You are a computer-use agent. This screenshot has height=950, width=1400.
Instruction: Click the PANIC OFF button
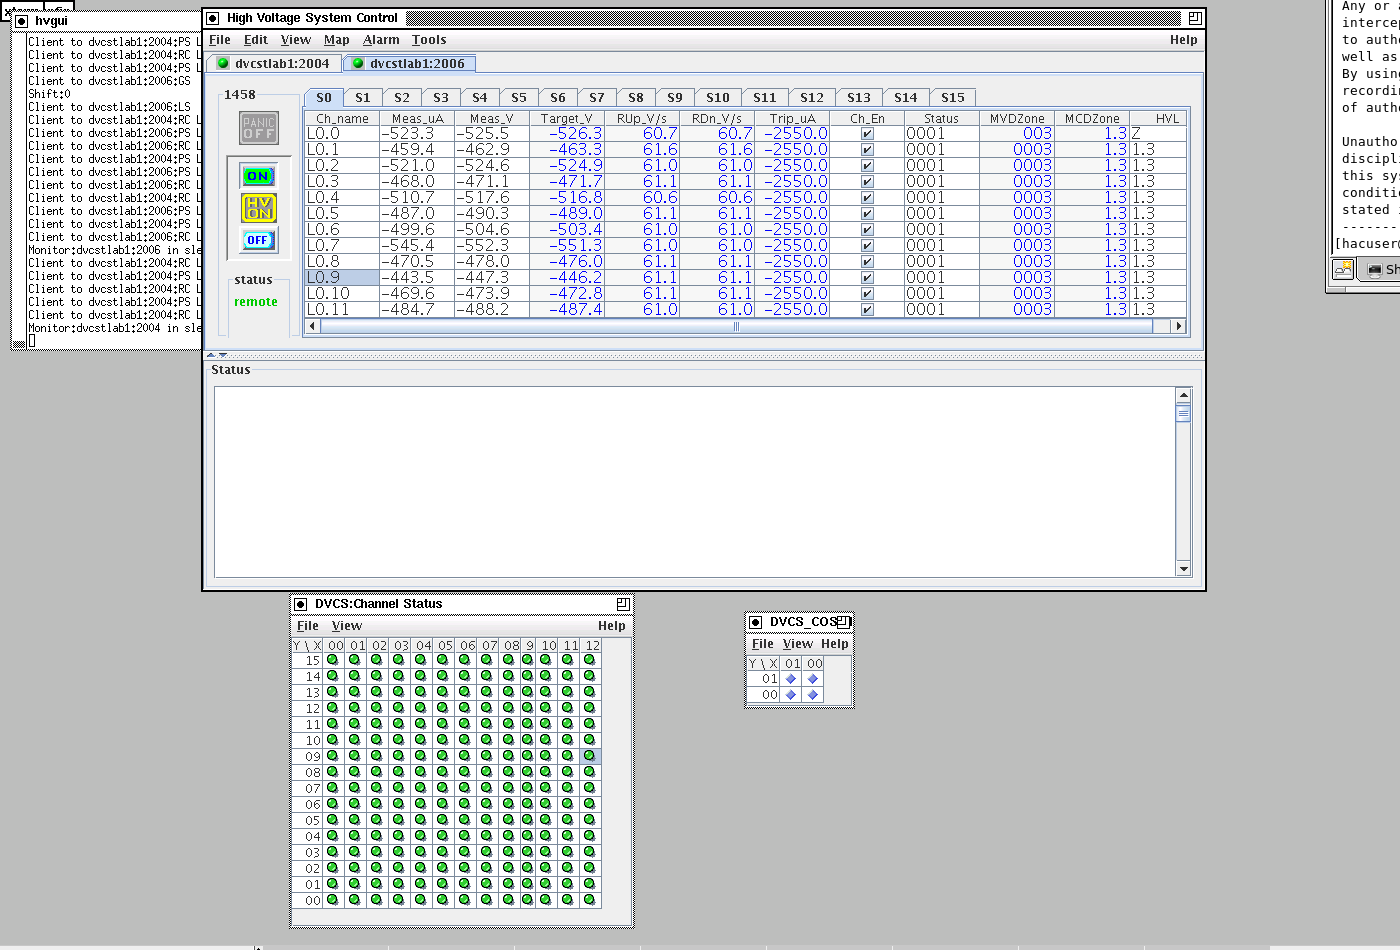[259, 128]
